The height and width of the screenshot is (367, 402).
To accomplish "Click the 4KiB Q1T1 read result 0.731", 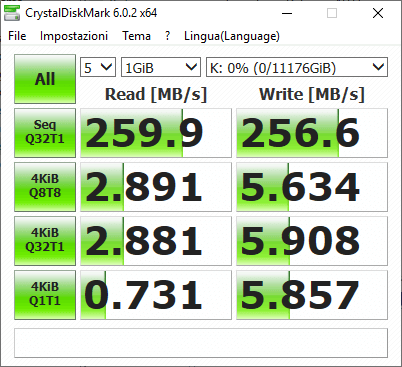I will point(156,295).
